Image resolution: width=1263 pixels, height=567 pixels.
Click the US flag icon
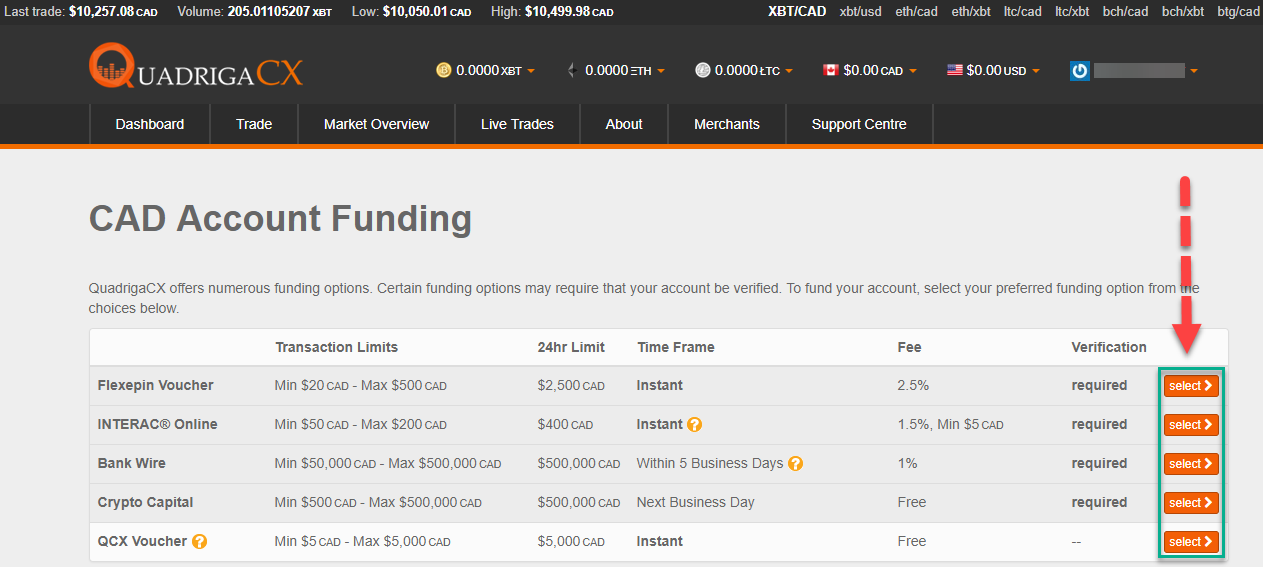pos(955,70)
